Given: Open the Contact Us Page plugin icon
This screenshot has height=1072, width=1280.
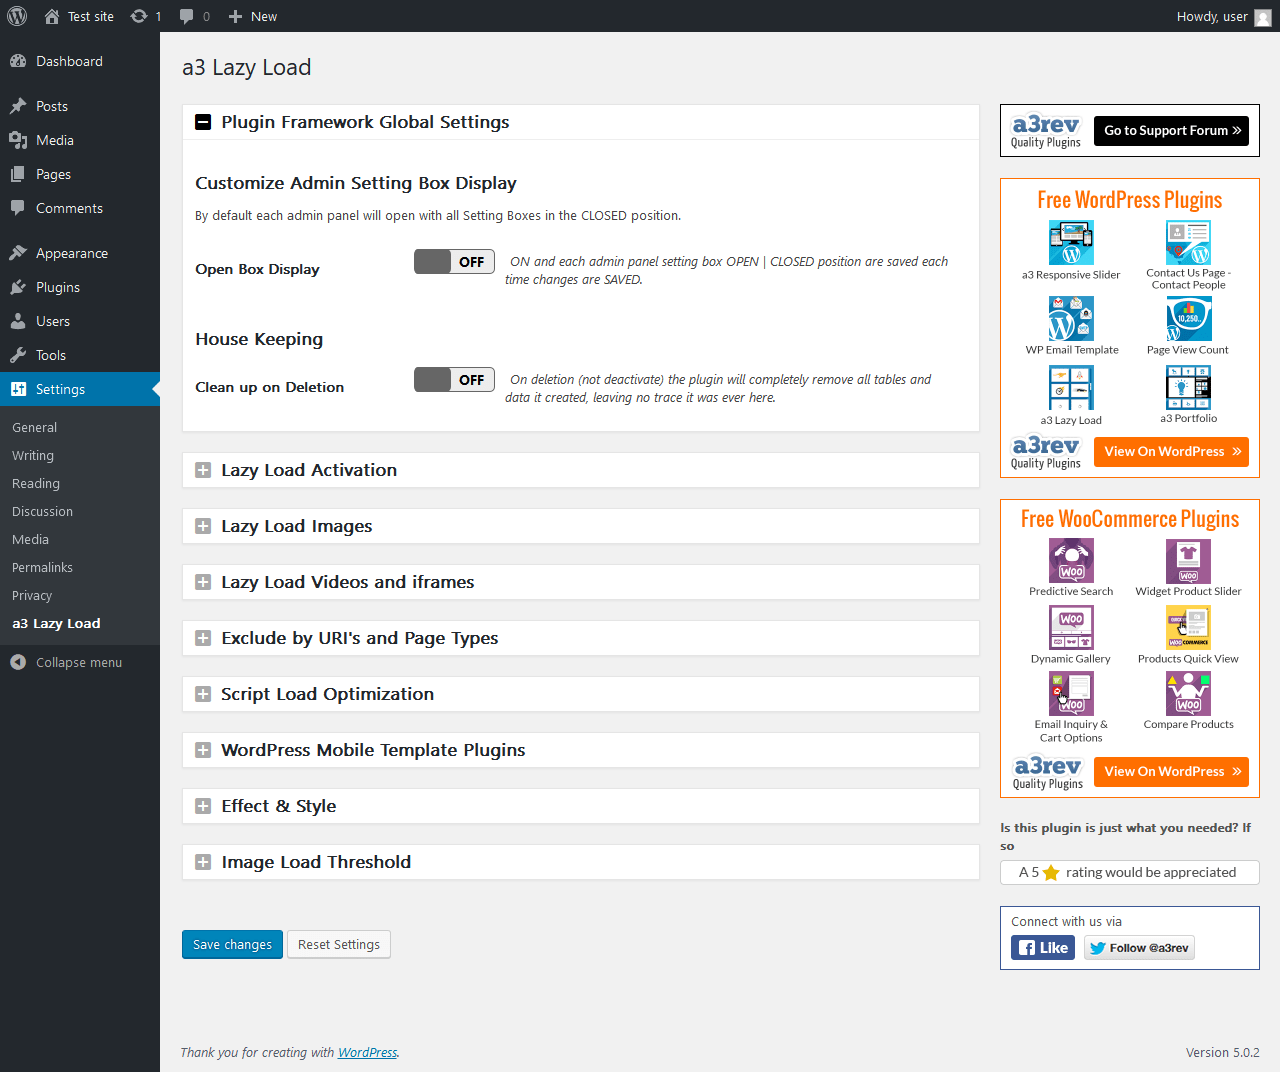Looking at the screenshot, I should [1188, 243].
